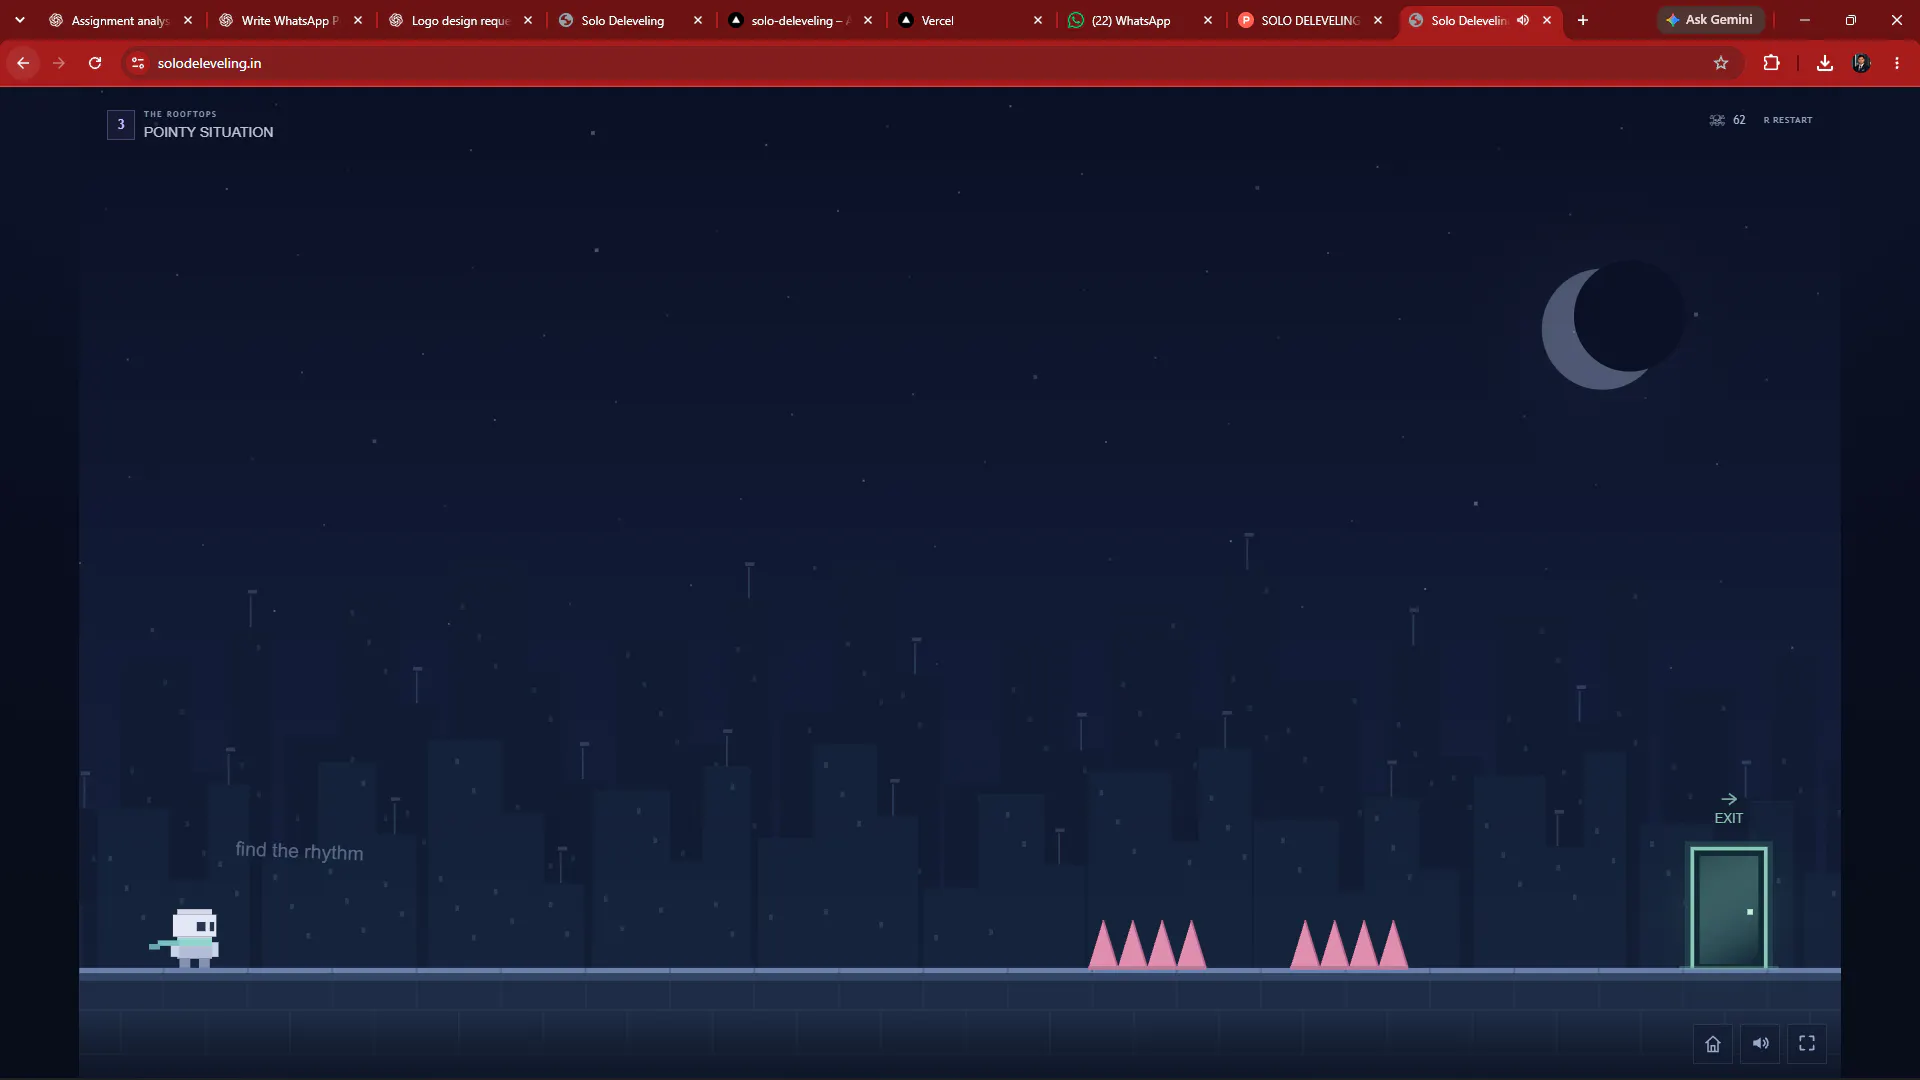Close the first Solo Deleveling tab
Screen dimensions: 1920x1080
(x=698, y=20)
